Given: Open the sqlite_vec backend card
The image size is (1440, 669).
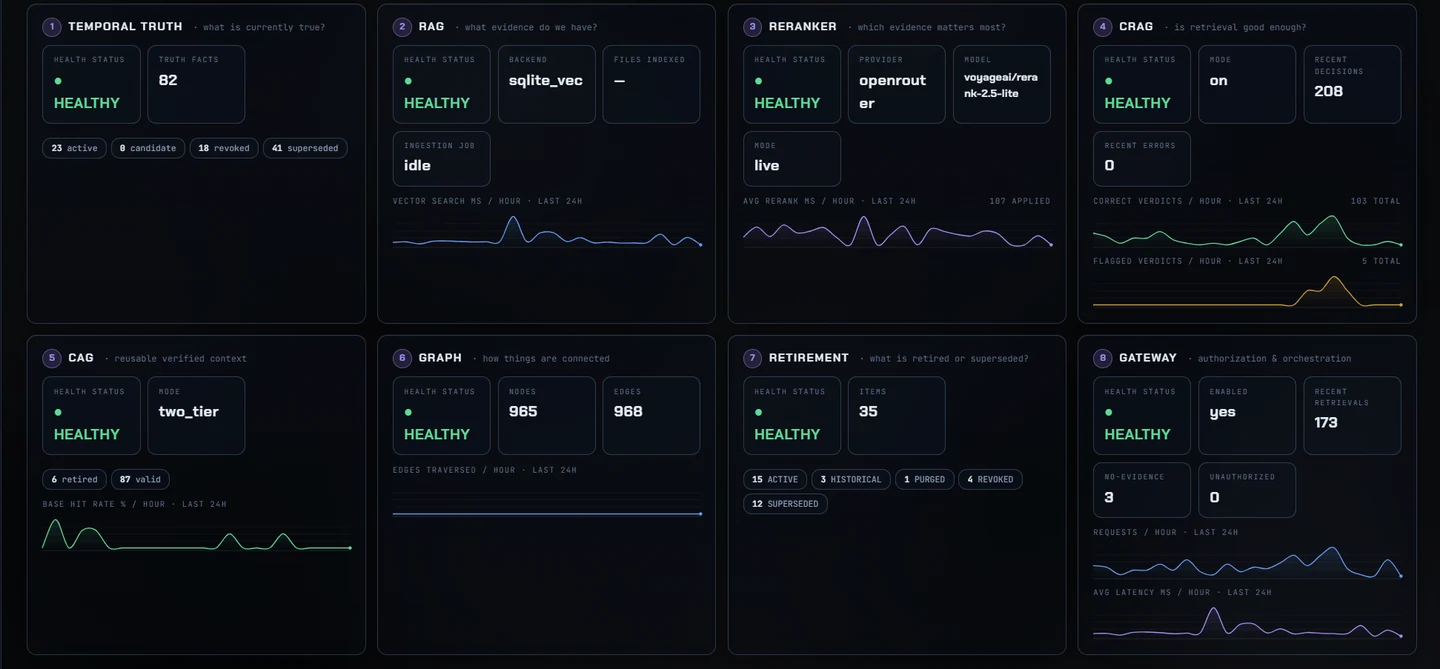Looking at the screenshot, I should click(546, 84).
